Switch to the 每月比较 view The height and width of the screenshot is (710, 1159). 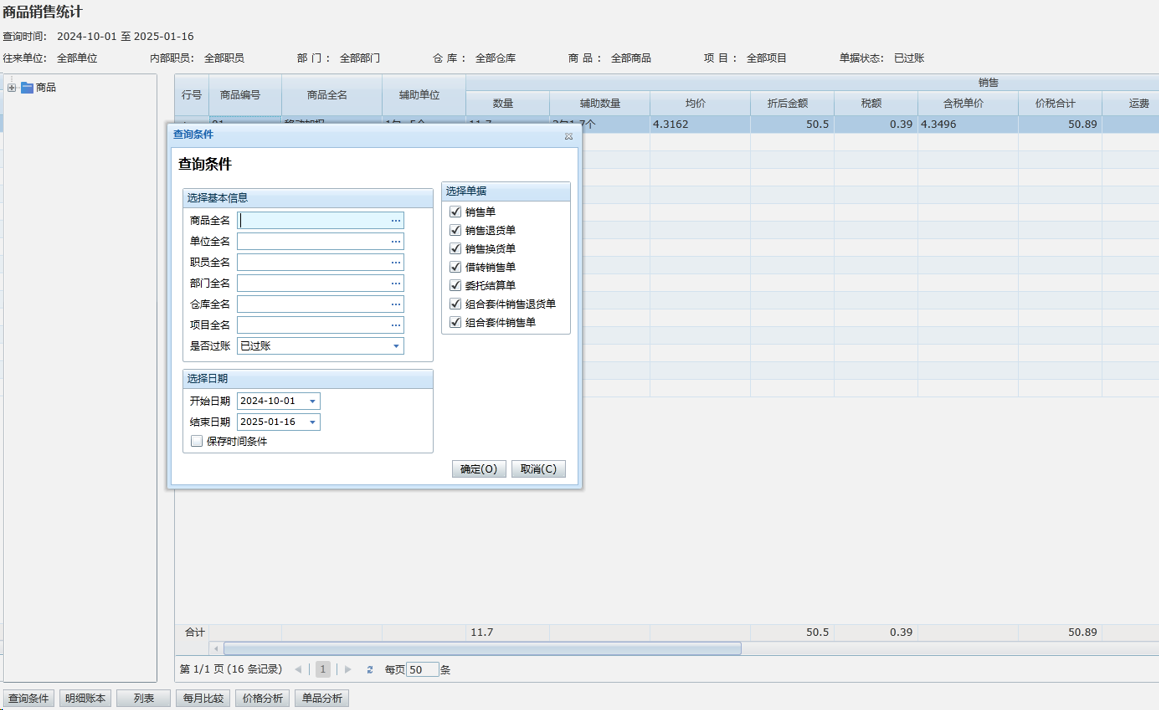(204, 698)
